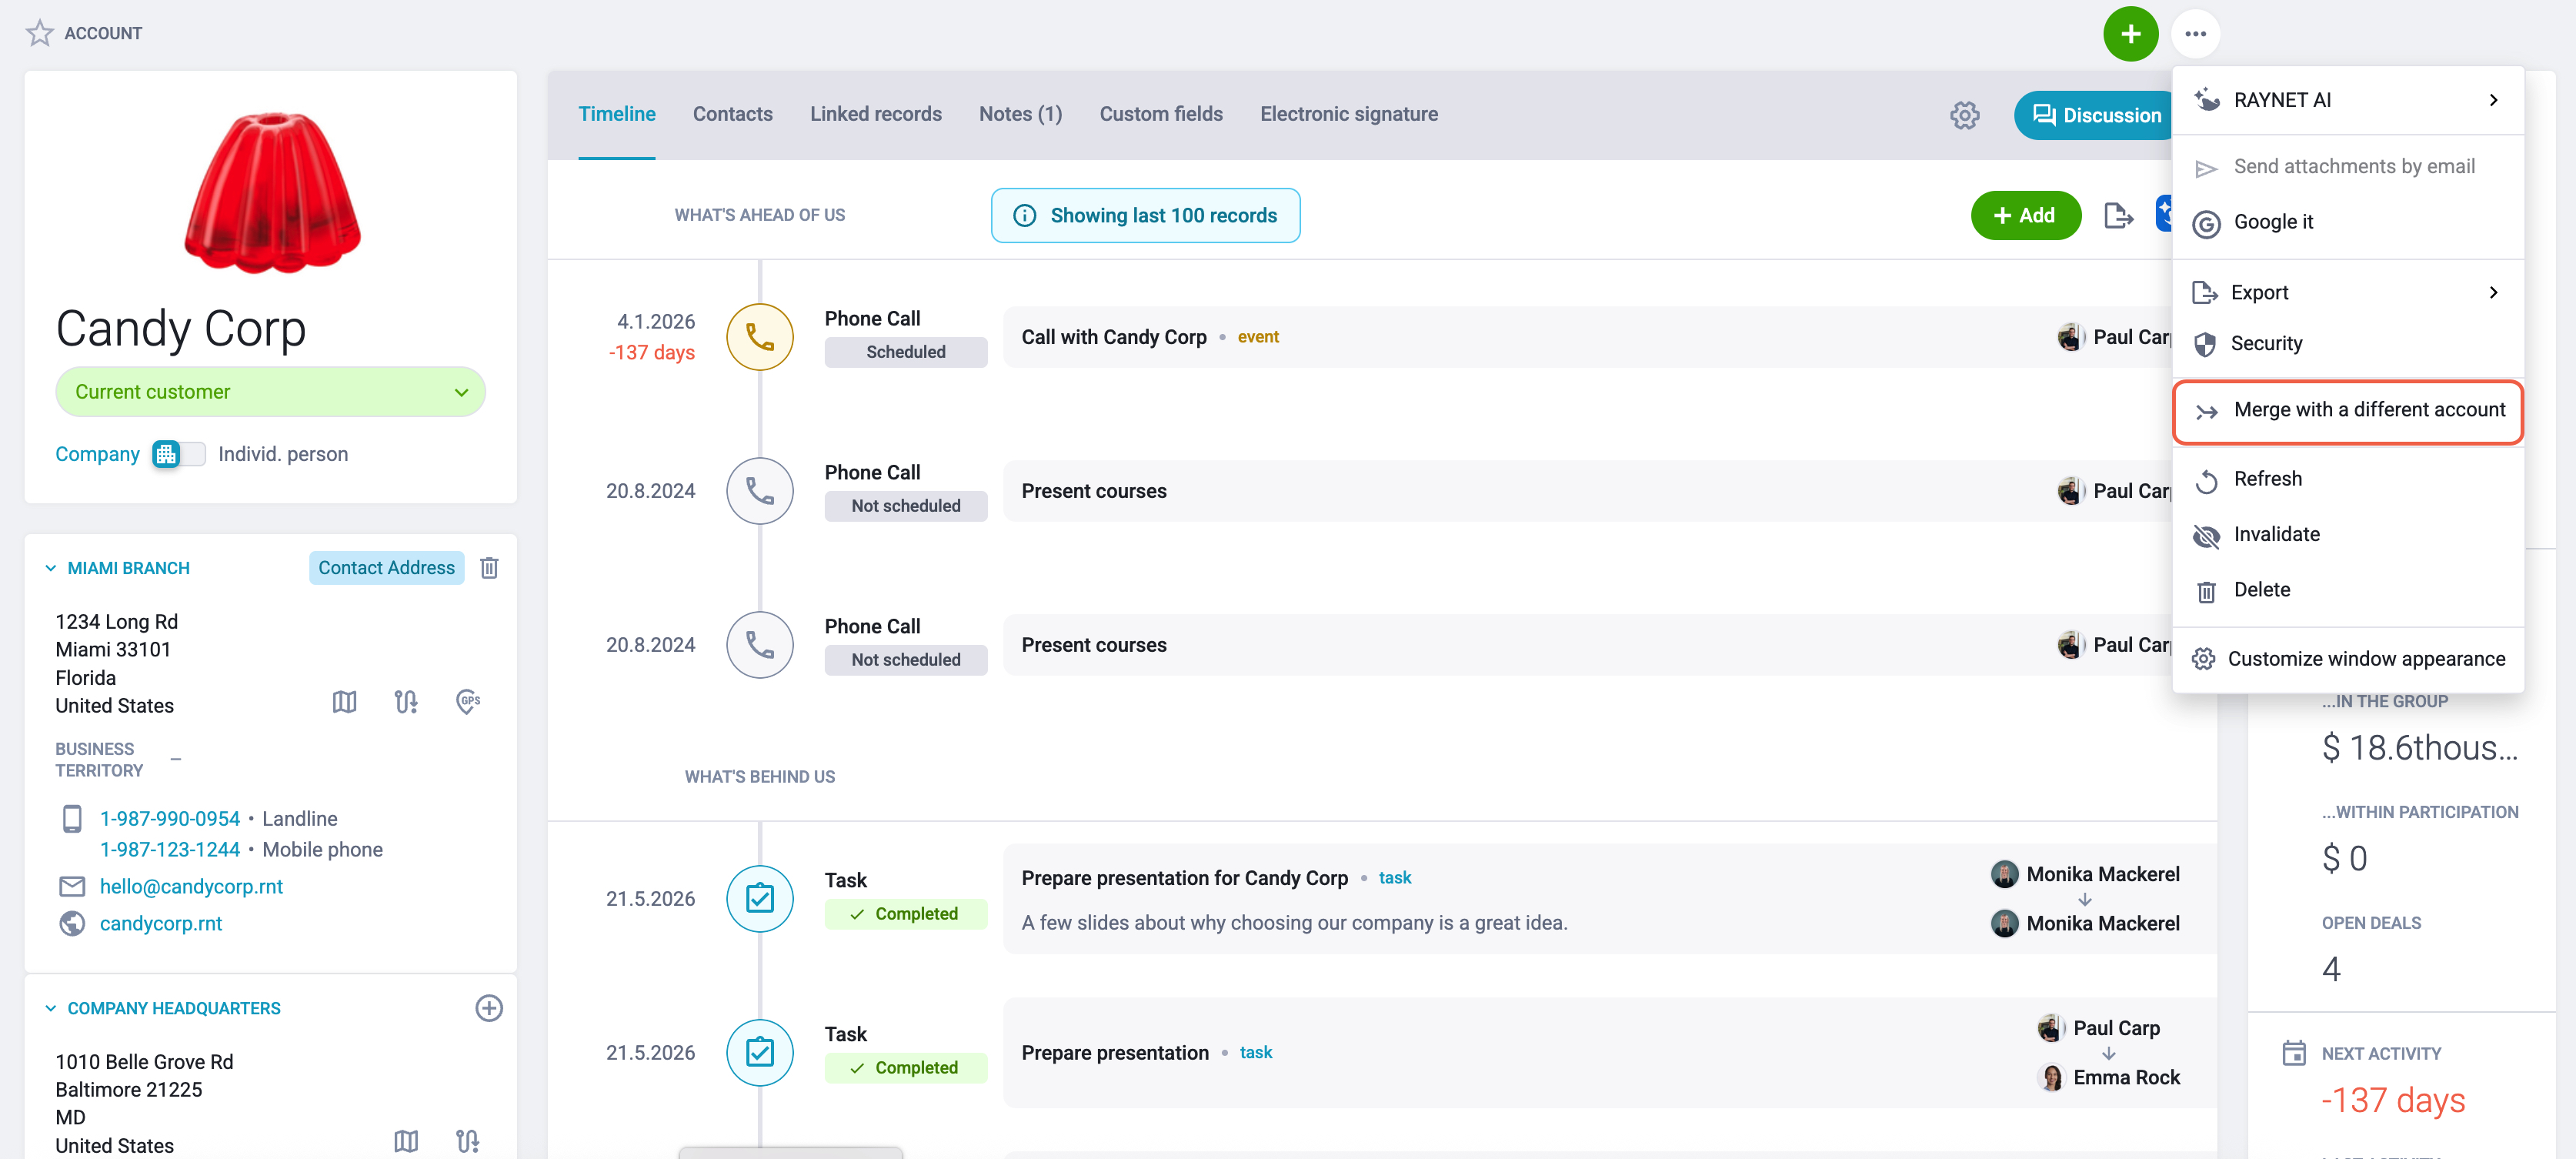Click the Candy Corp jelly logo image

(272, 193)
